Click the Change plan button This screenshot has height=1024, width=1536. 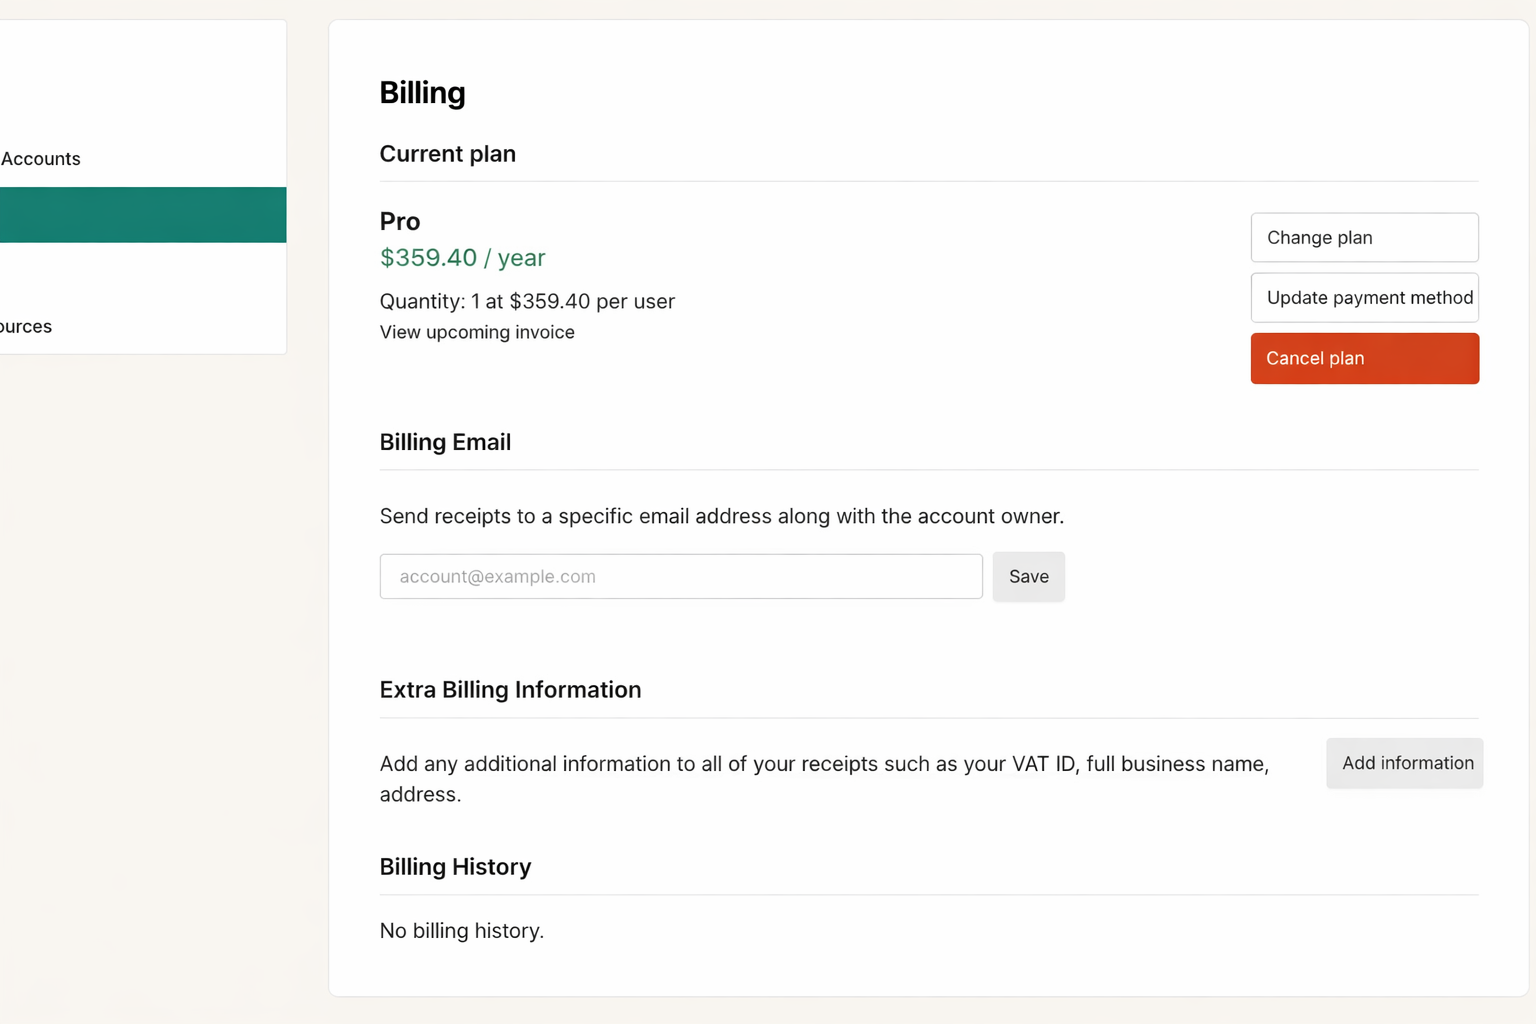pos(1364,238)
